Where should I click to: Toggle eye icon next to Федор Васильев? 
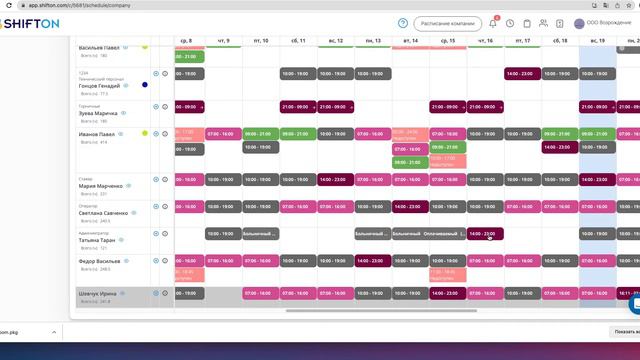126,261
